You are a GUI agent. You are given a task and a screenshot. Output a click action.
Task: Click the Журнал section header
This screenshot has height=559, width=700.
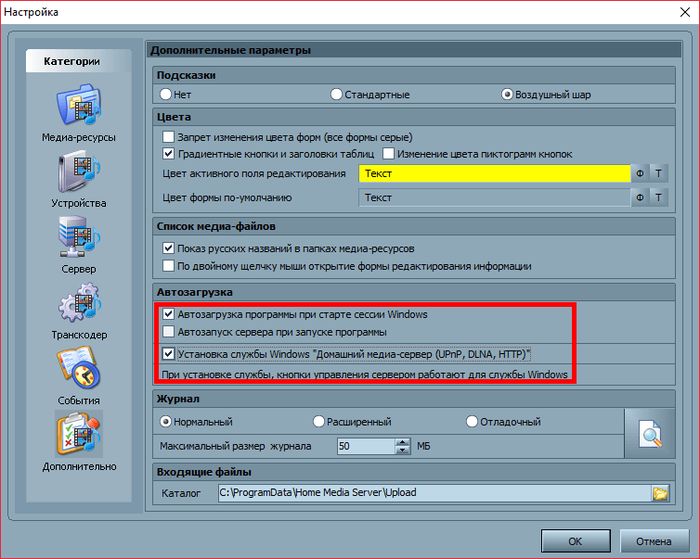coord(414,399)
